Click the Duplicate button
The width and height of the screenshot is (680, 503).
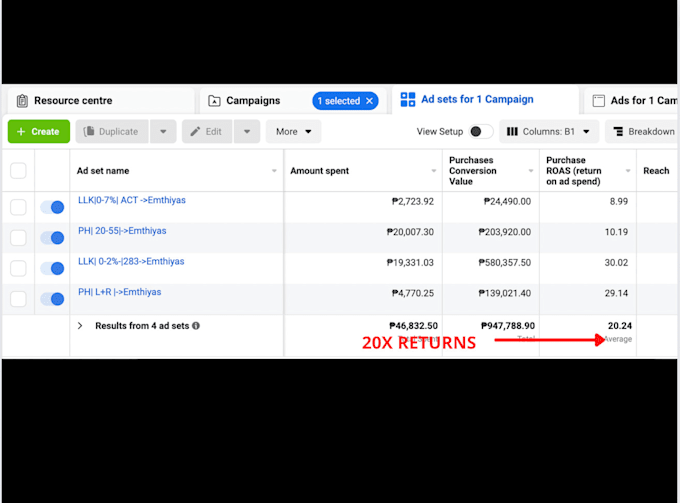(x=112, y=131)
